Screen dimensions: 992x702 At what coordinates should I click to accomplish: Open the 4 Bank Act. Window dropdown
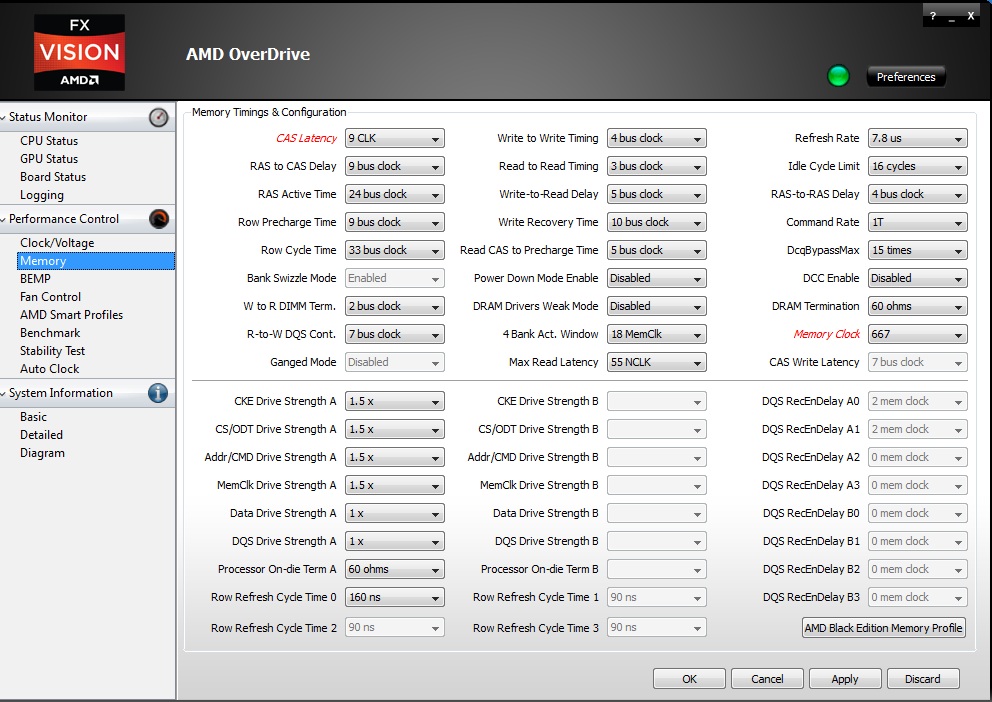click(x=657, y=334)
